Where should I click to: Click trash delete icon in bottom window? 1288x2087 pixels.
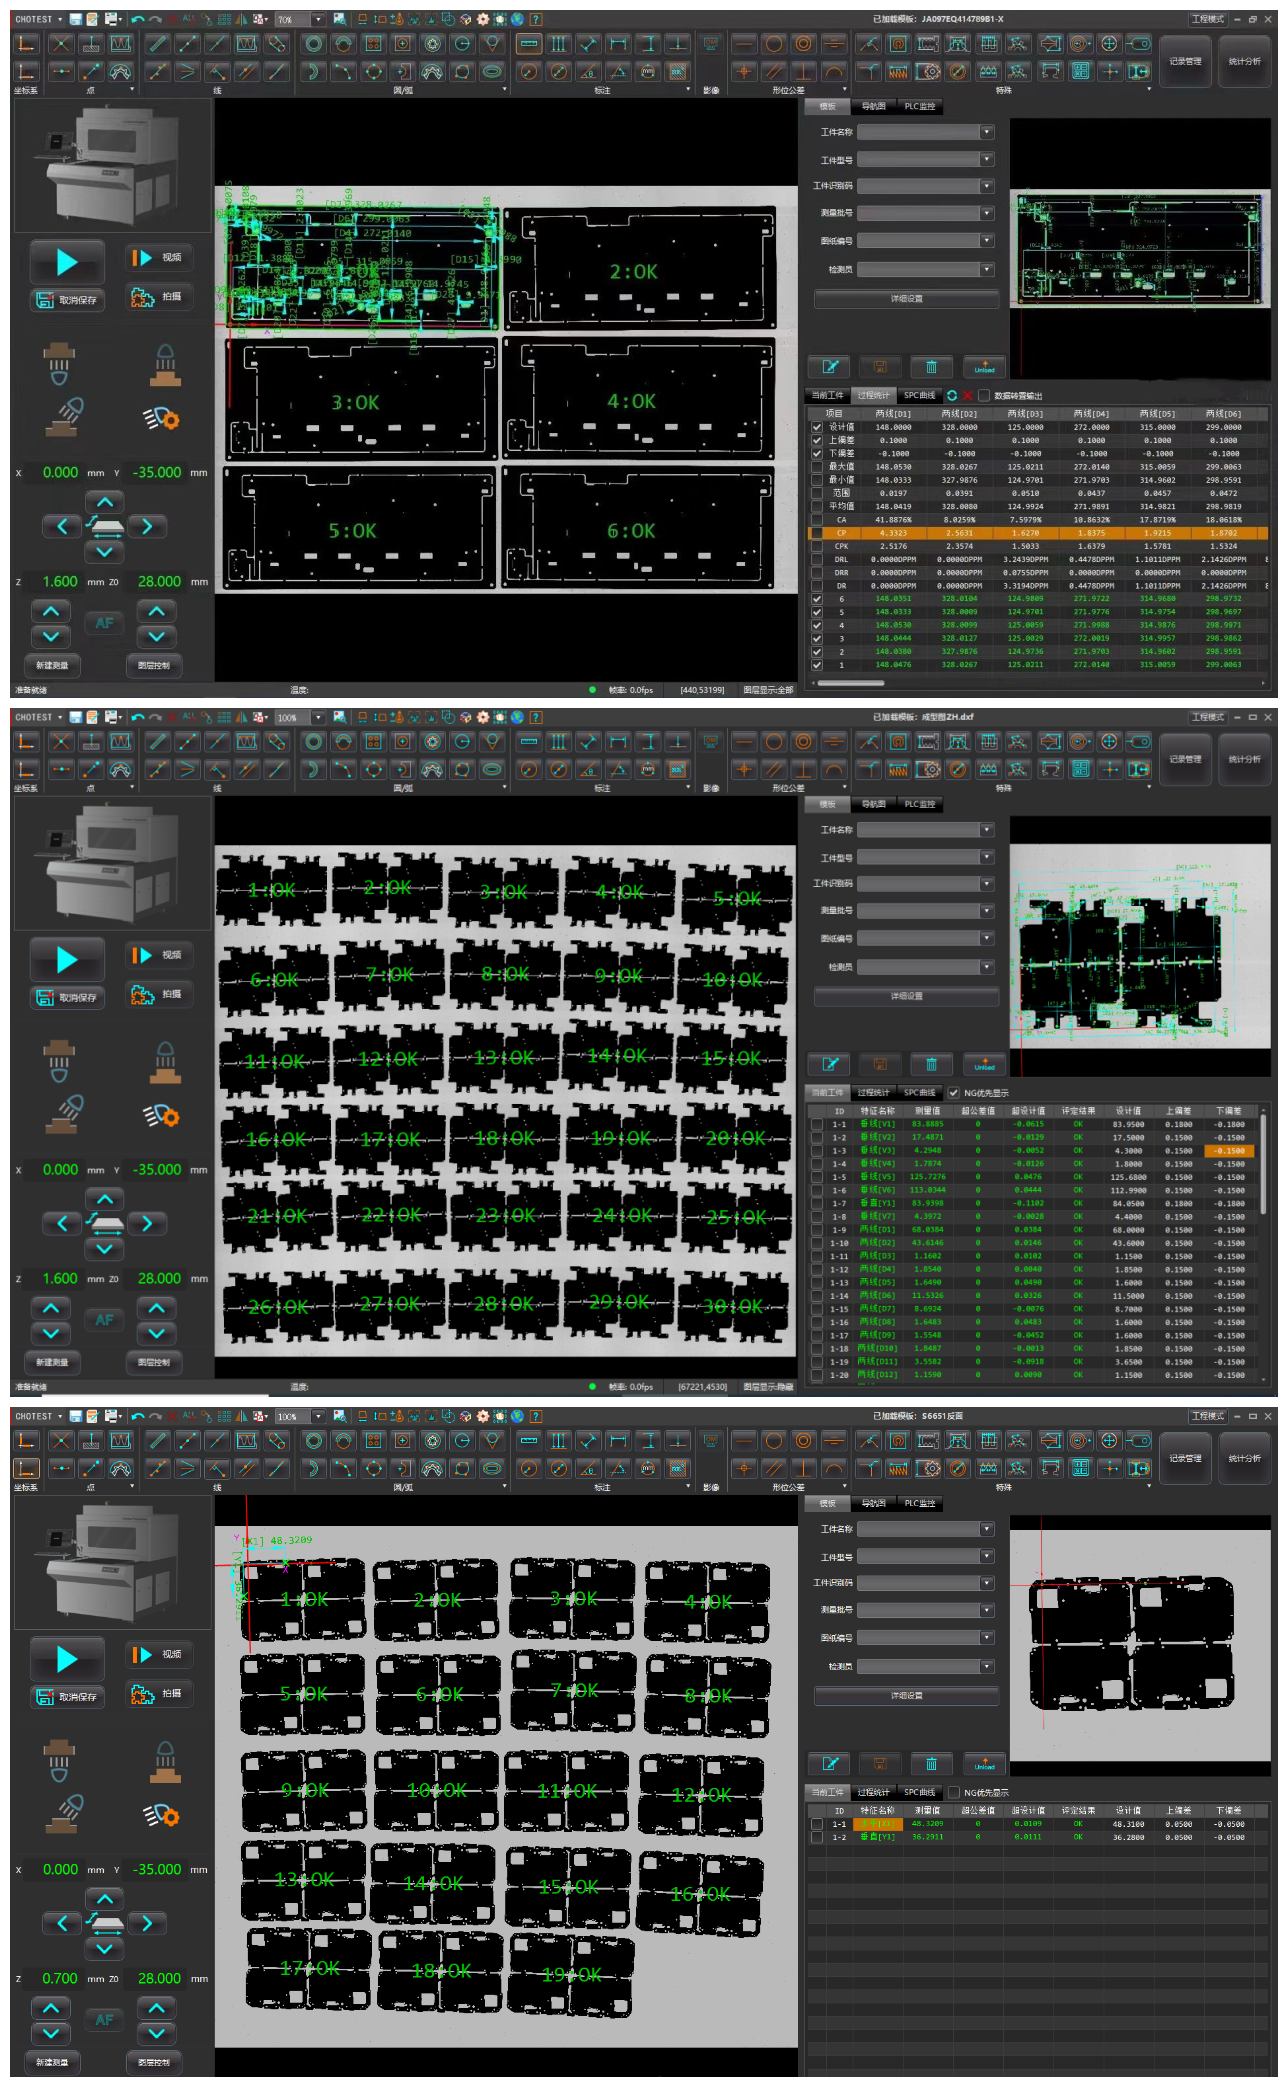(x=931, y=1764)
